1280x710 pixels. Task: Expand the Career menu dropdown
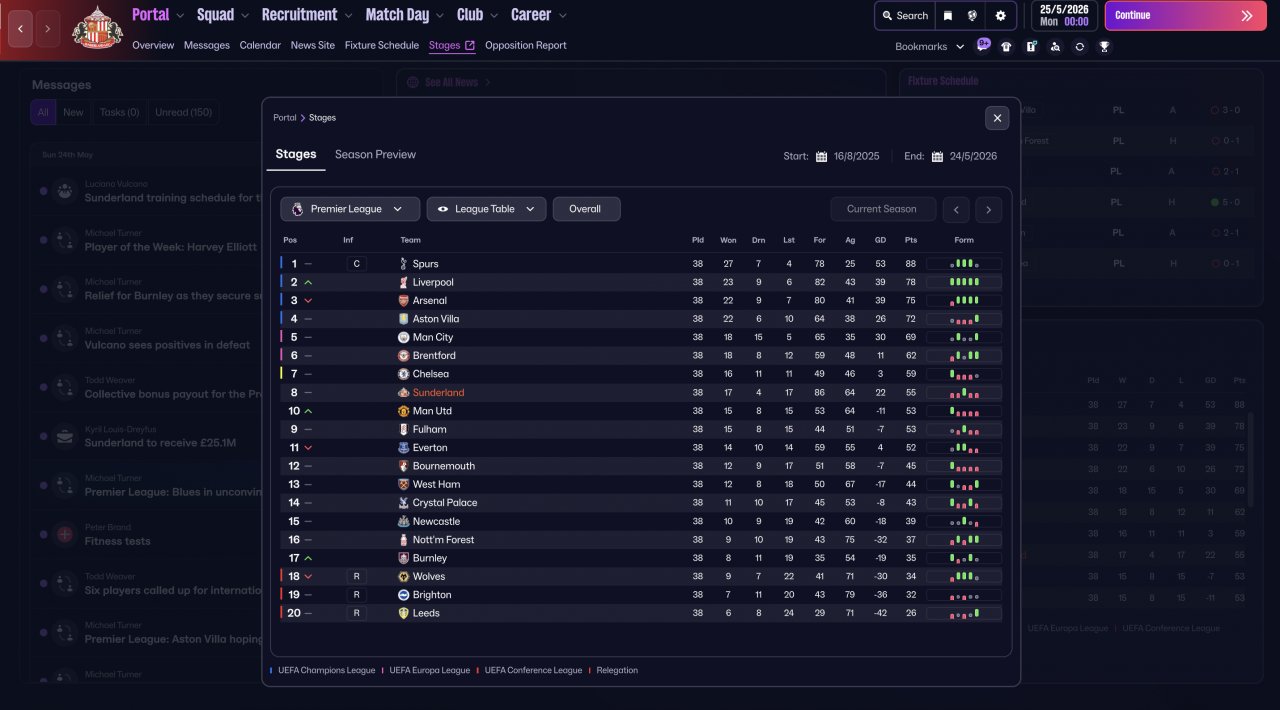tap(562, 16)
